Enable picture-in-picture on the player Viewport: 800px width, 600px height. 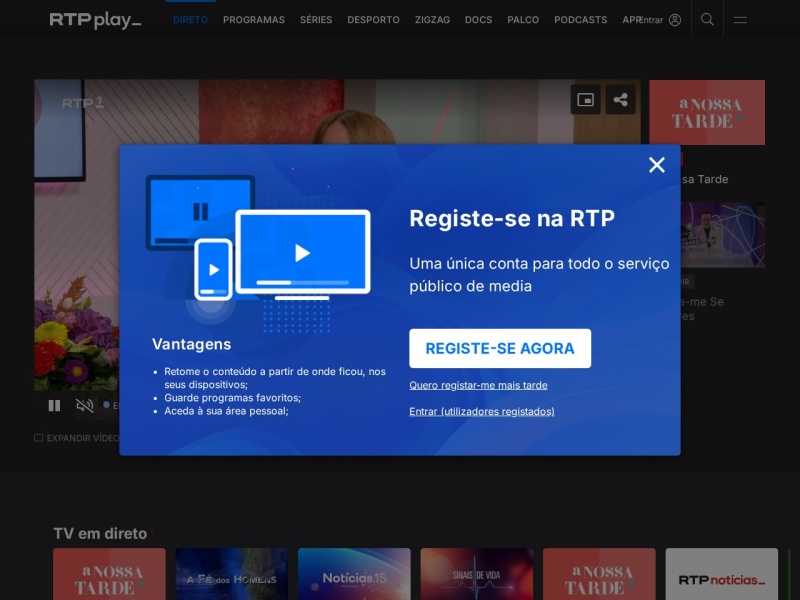585,99
